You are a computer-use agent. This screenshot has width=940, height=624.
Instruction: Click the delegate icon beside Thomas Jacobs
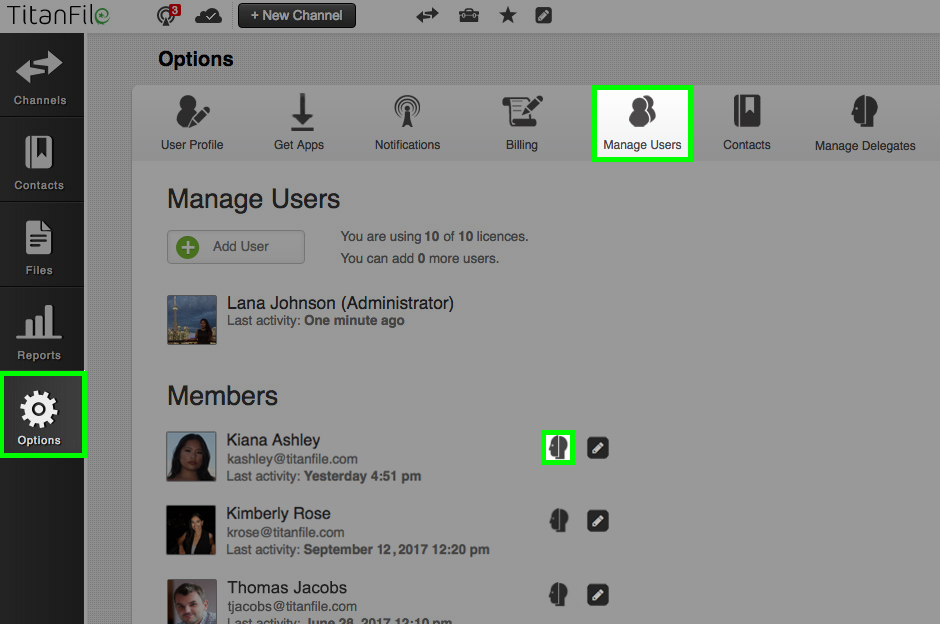pyautogui.click(x=558, y=594)
